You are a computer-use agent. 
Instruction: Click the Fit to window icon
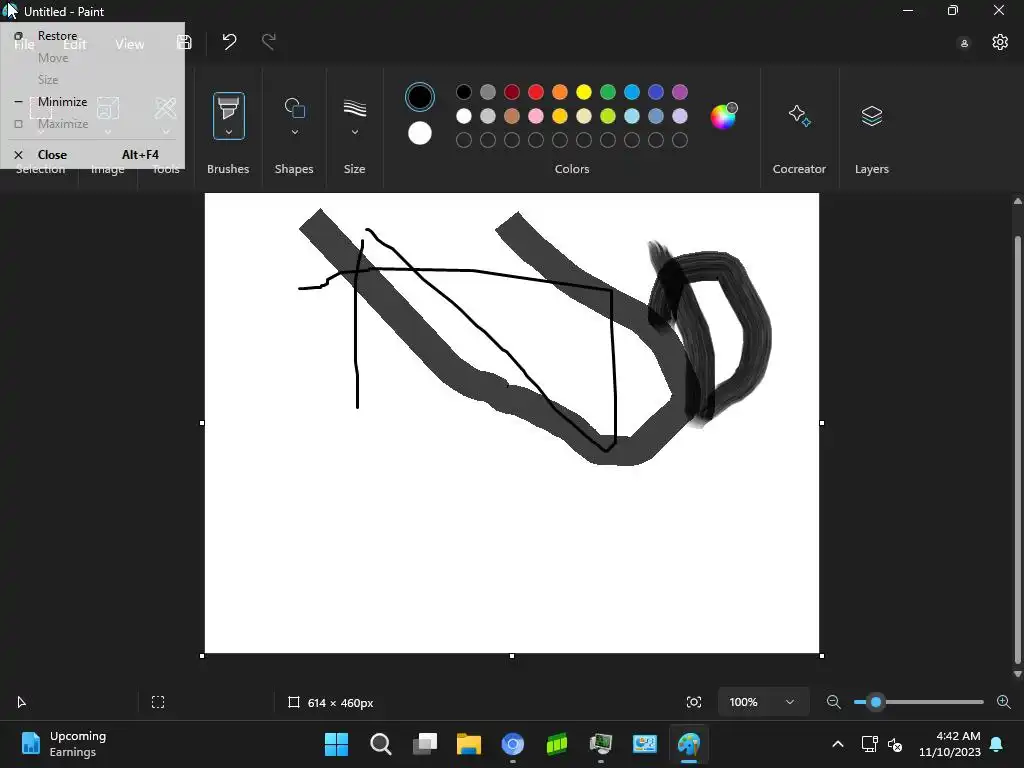coord(694,702)
